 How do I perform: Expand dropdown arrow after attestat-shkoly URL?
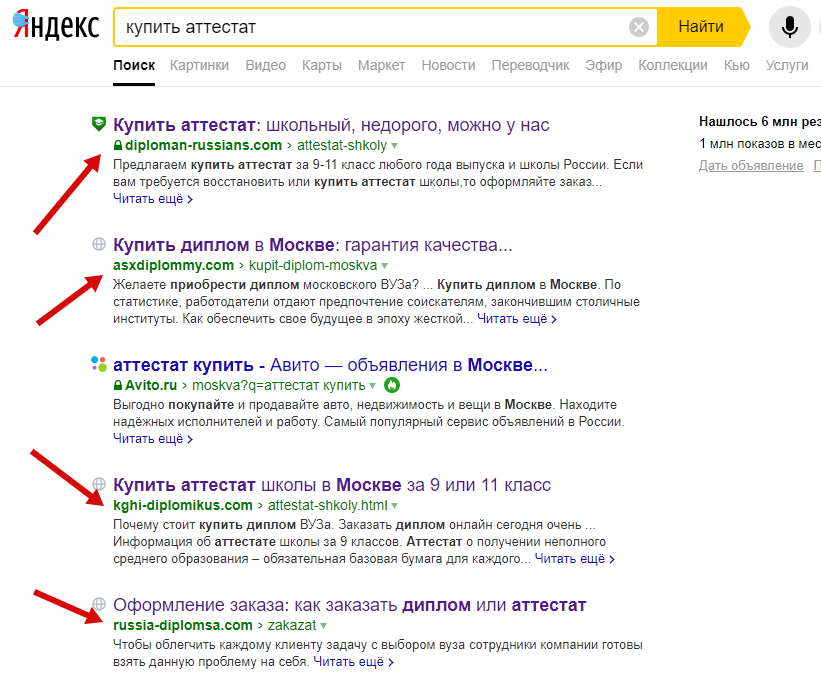tap(395, 146)
